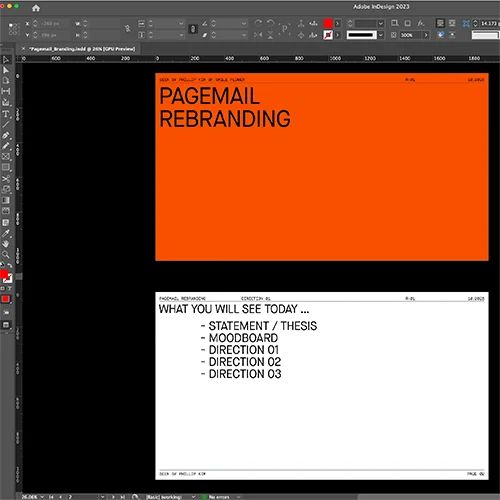500x500 pixels.
Task: Open the scale X percentage dropdown
Action: (x=181, y=23)
